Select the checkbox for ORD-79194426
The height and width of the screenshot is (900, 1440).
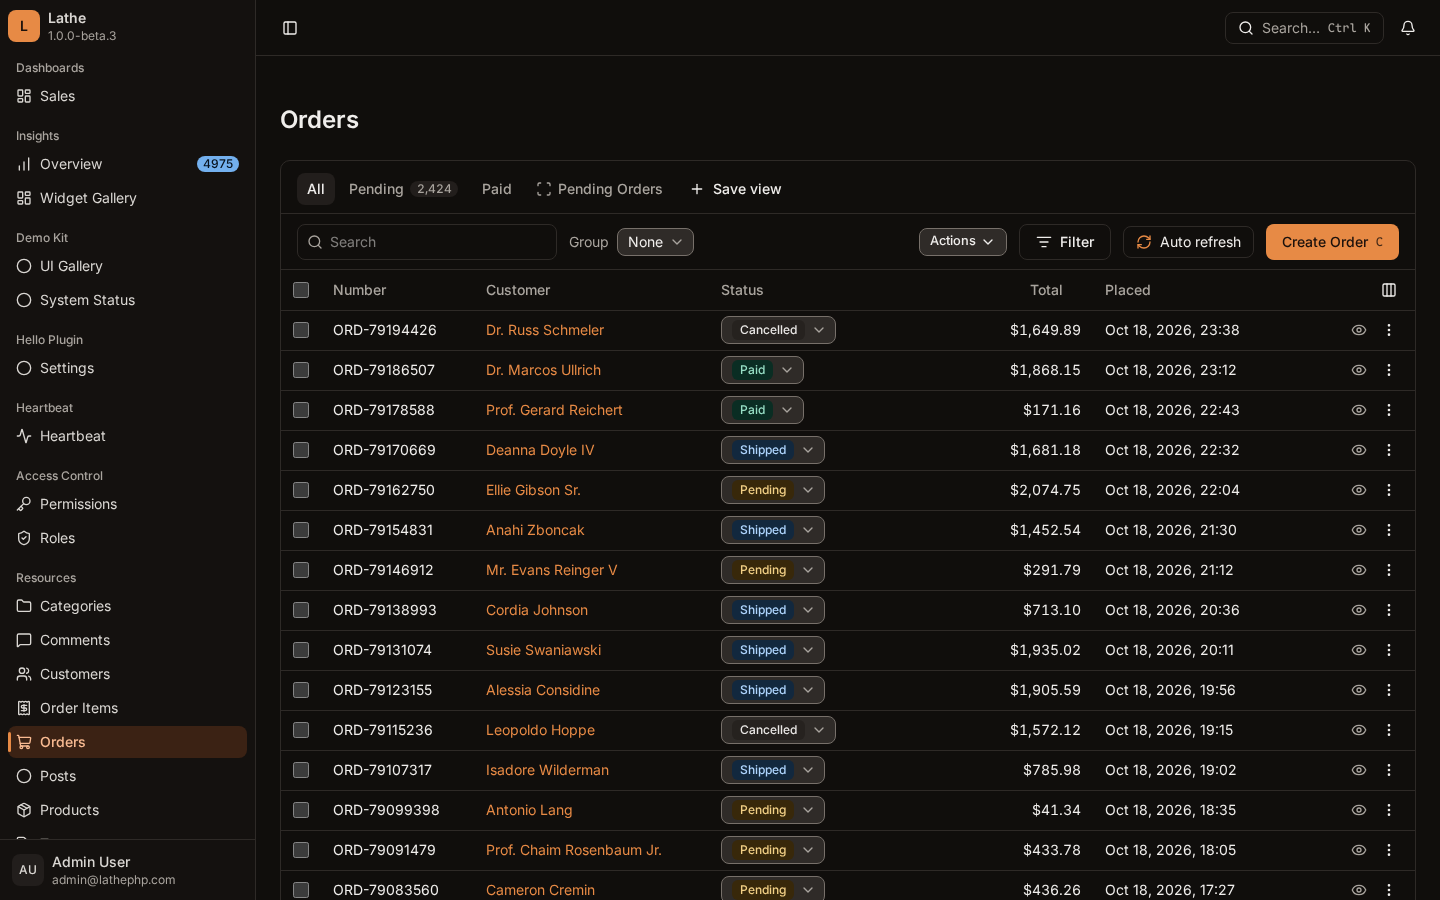(301, 330)
